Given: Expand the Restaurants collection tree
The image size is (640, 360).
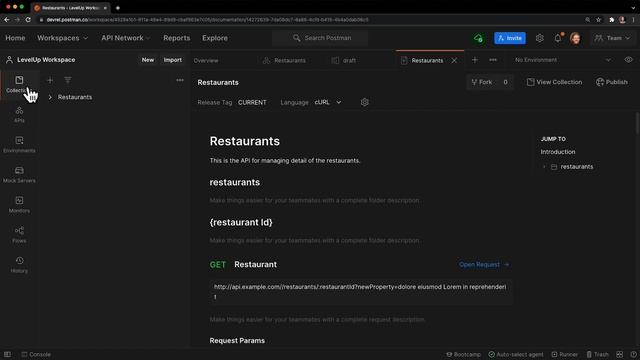Looking at the screenshot, I should click(50, 97).
